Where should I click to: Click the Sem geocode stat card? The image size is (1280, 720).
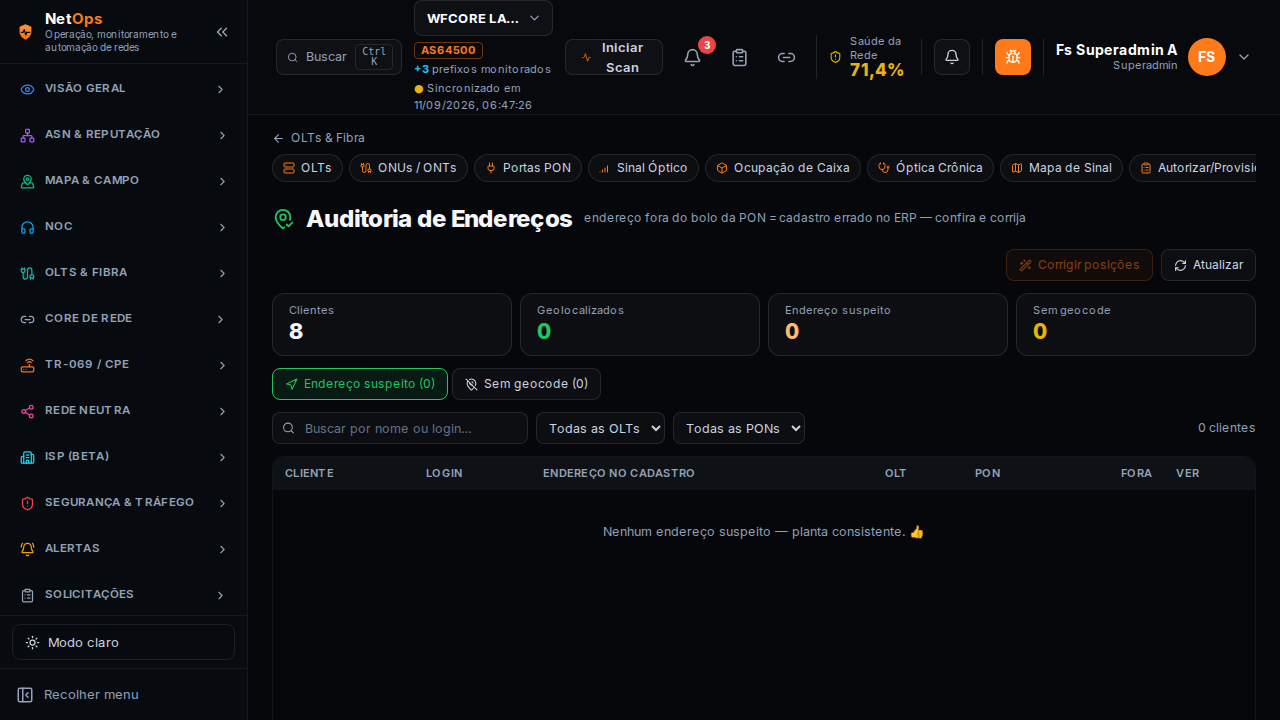(1136, 324)
